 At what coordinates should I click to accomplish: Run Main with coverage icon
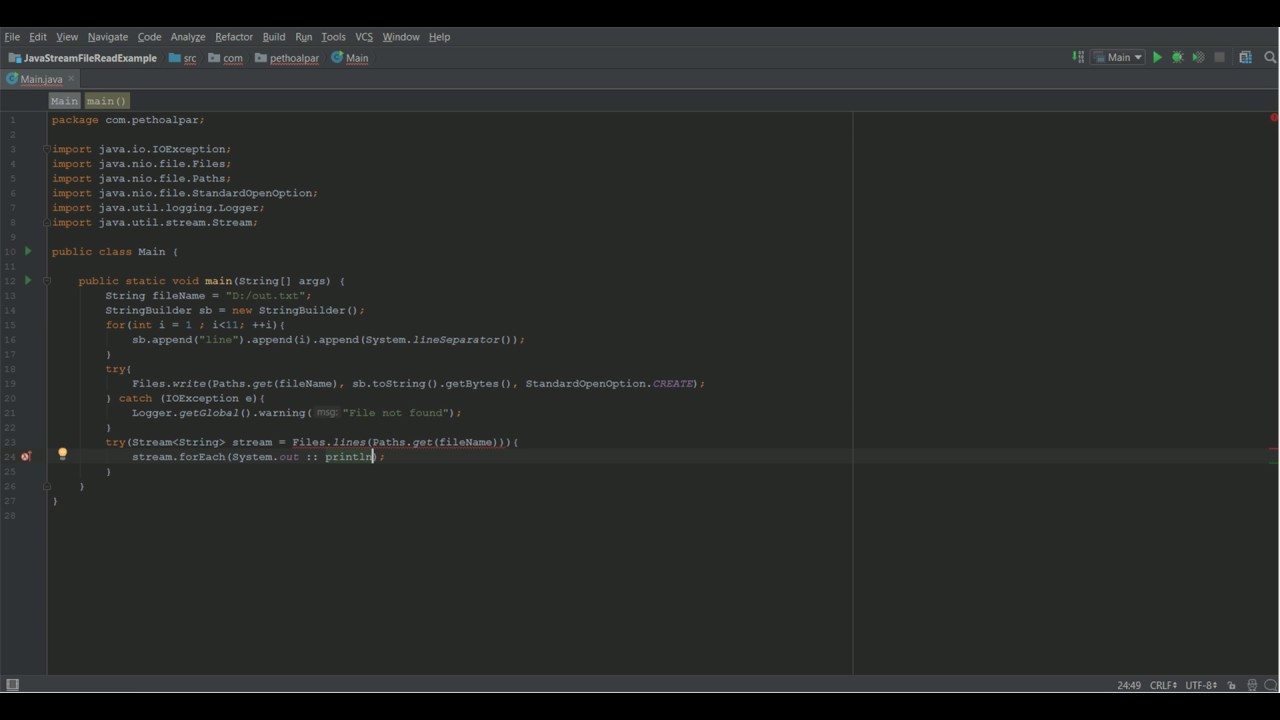(1198, 58)
